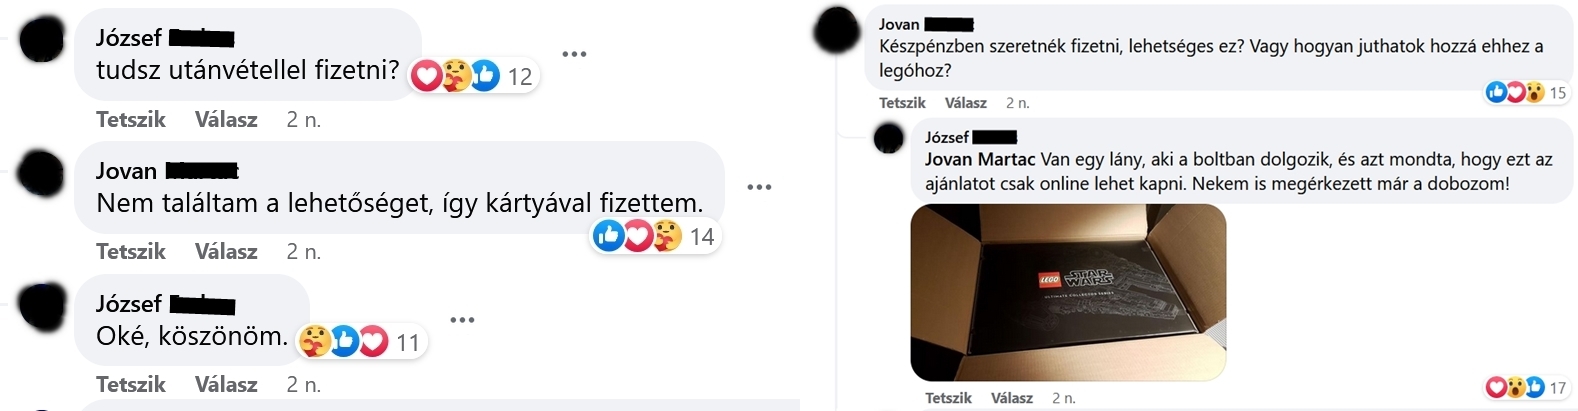Show the 17 reactions under the box photo
The width and height of the screenshot is (1578, 411).
[1528, 387]
